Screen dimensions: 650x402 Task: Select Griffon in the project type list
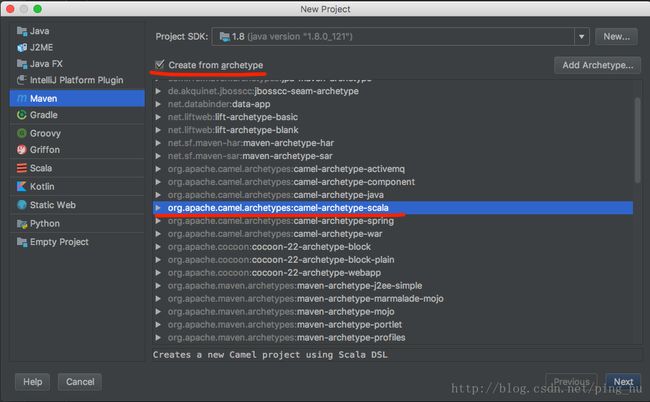coord(77,150)
